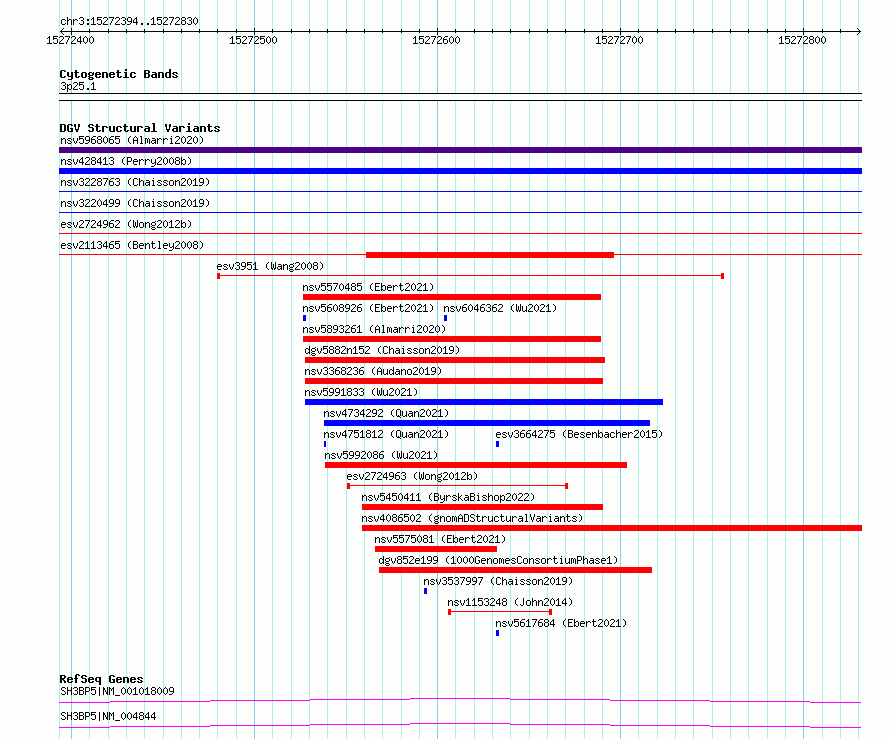This screenshot has height=739, width=890.
Task: Click the blue nsv4734292 variant bar
Action: [x=486, y=423]
